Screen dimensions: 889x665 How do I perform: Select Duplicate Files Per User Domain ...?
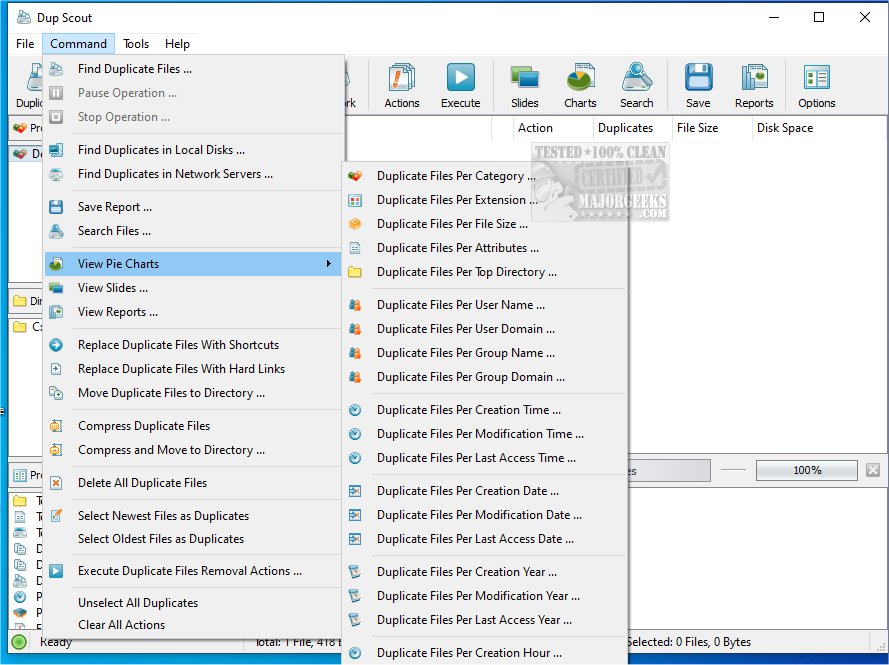[x=485, y=329]
